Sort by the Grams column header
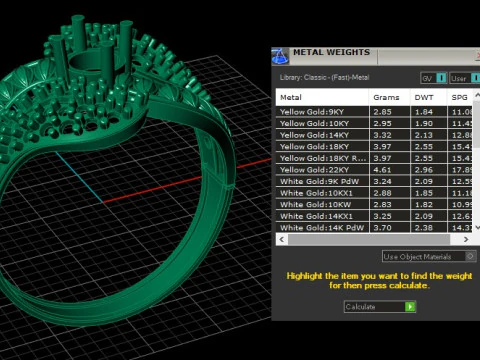 tap(389, 97)
